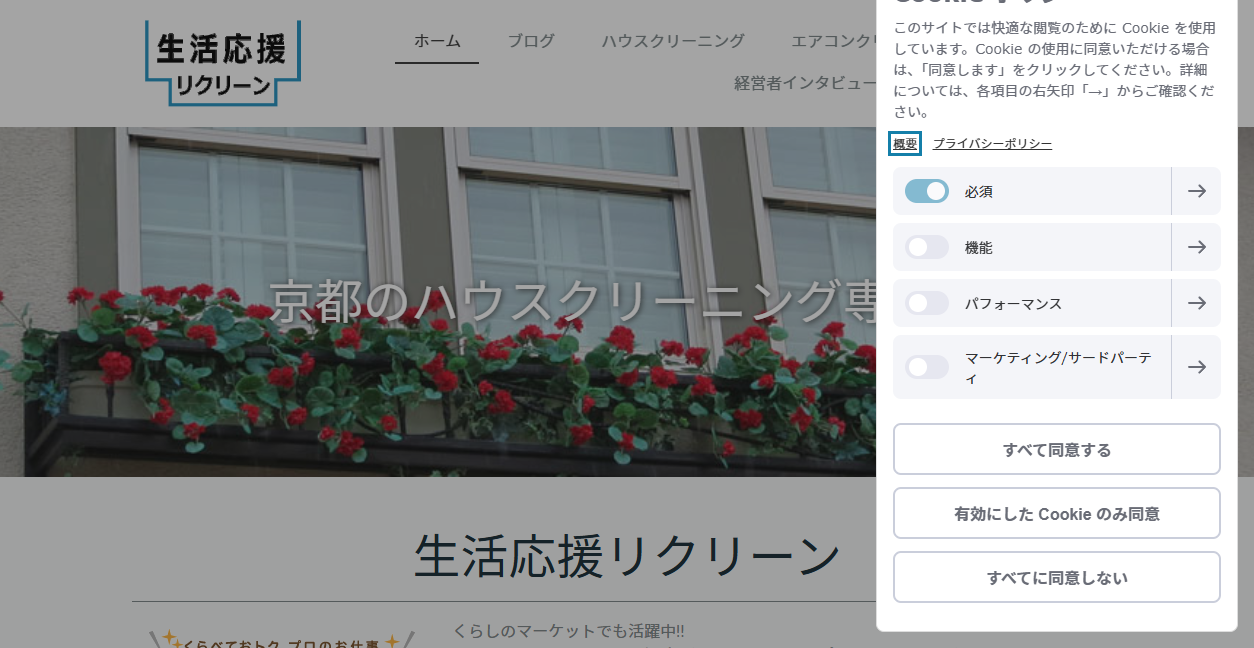Go to ハウスクリーニング menu item
This screenshot has height=648, width=1254.
tap(672, 42)
